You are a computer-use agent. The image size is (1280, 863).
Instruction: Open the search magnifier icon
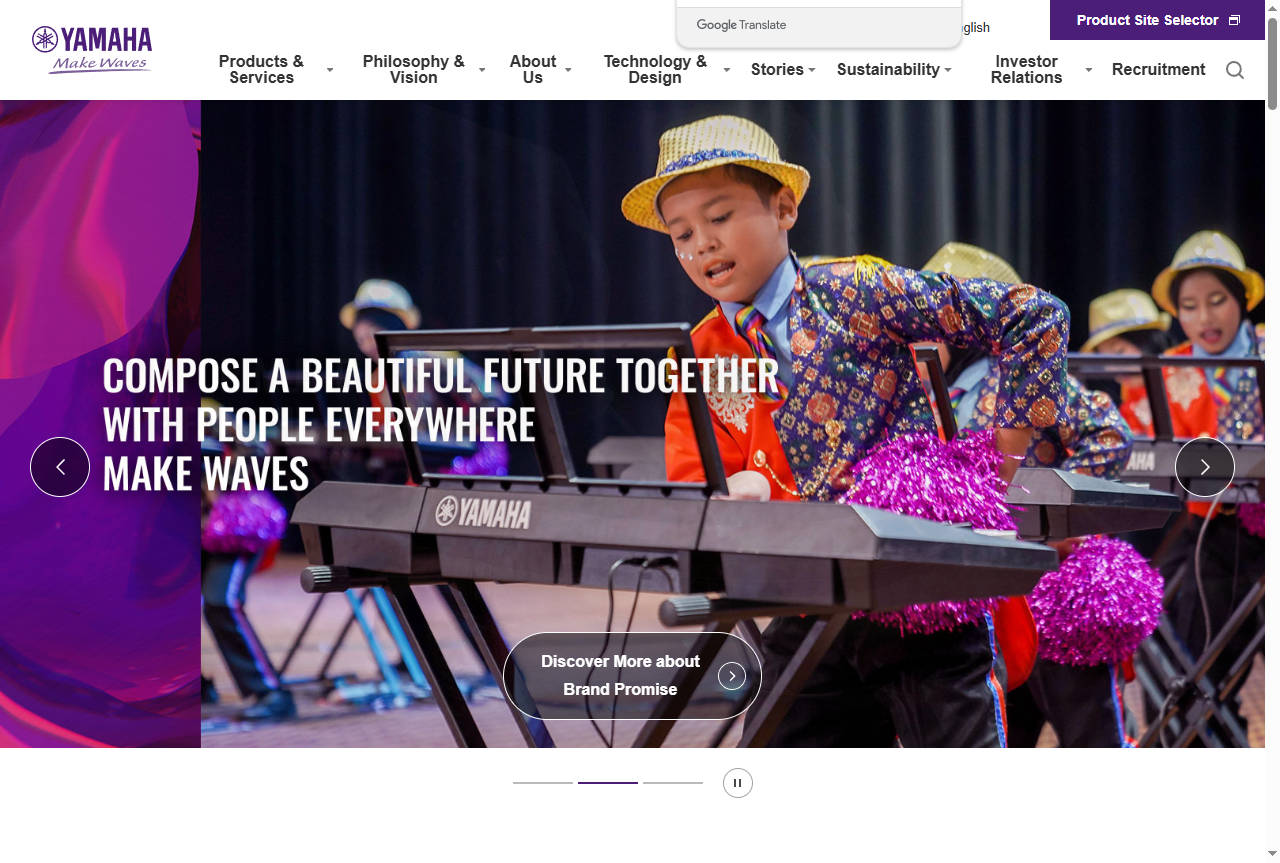[1235, 70]
